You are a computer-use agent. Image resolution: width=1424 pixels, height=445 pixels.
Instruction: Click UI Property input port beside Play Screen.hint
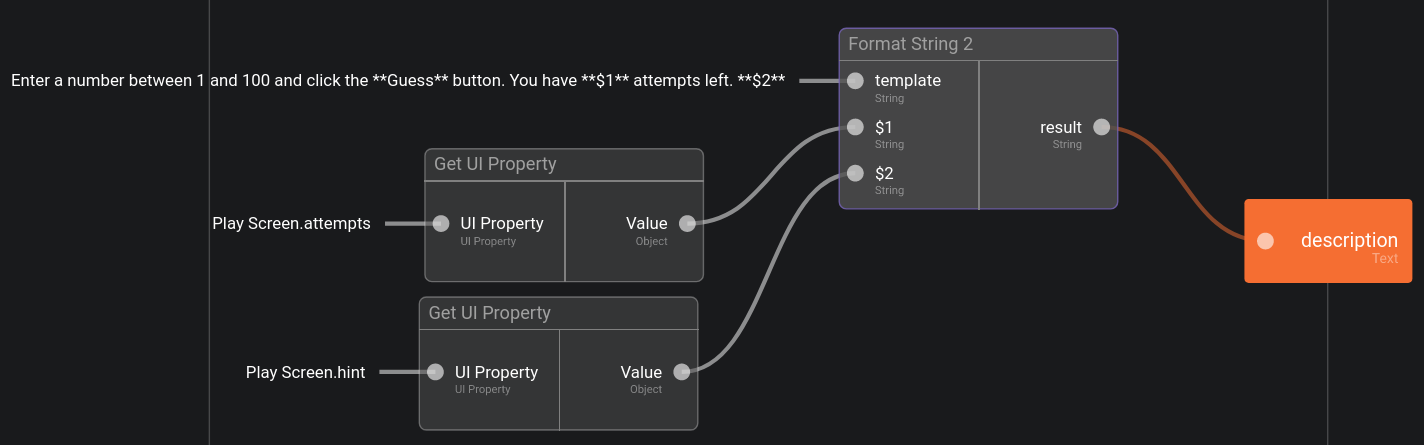point(435,372)
